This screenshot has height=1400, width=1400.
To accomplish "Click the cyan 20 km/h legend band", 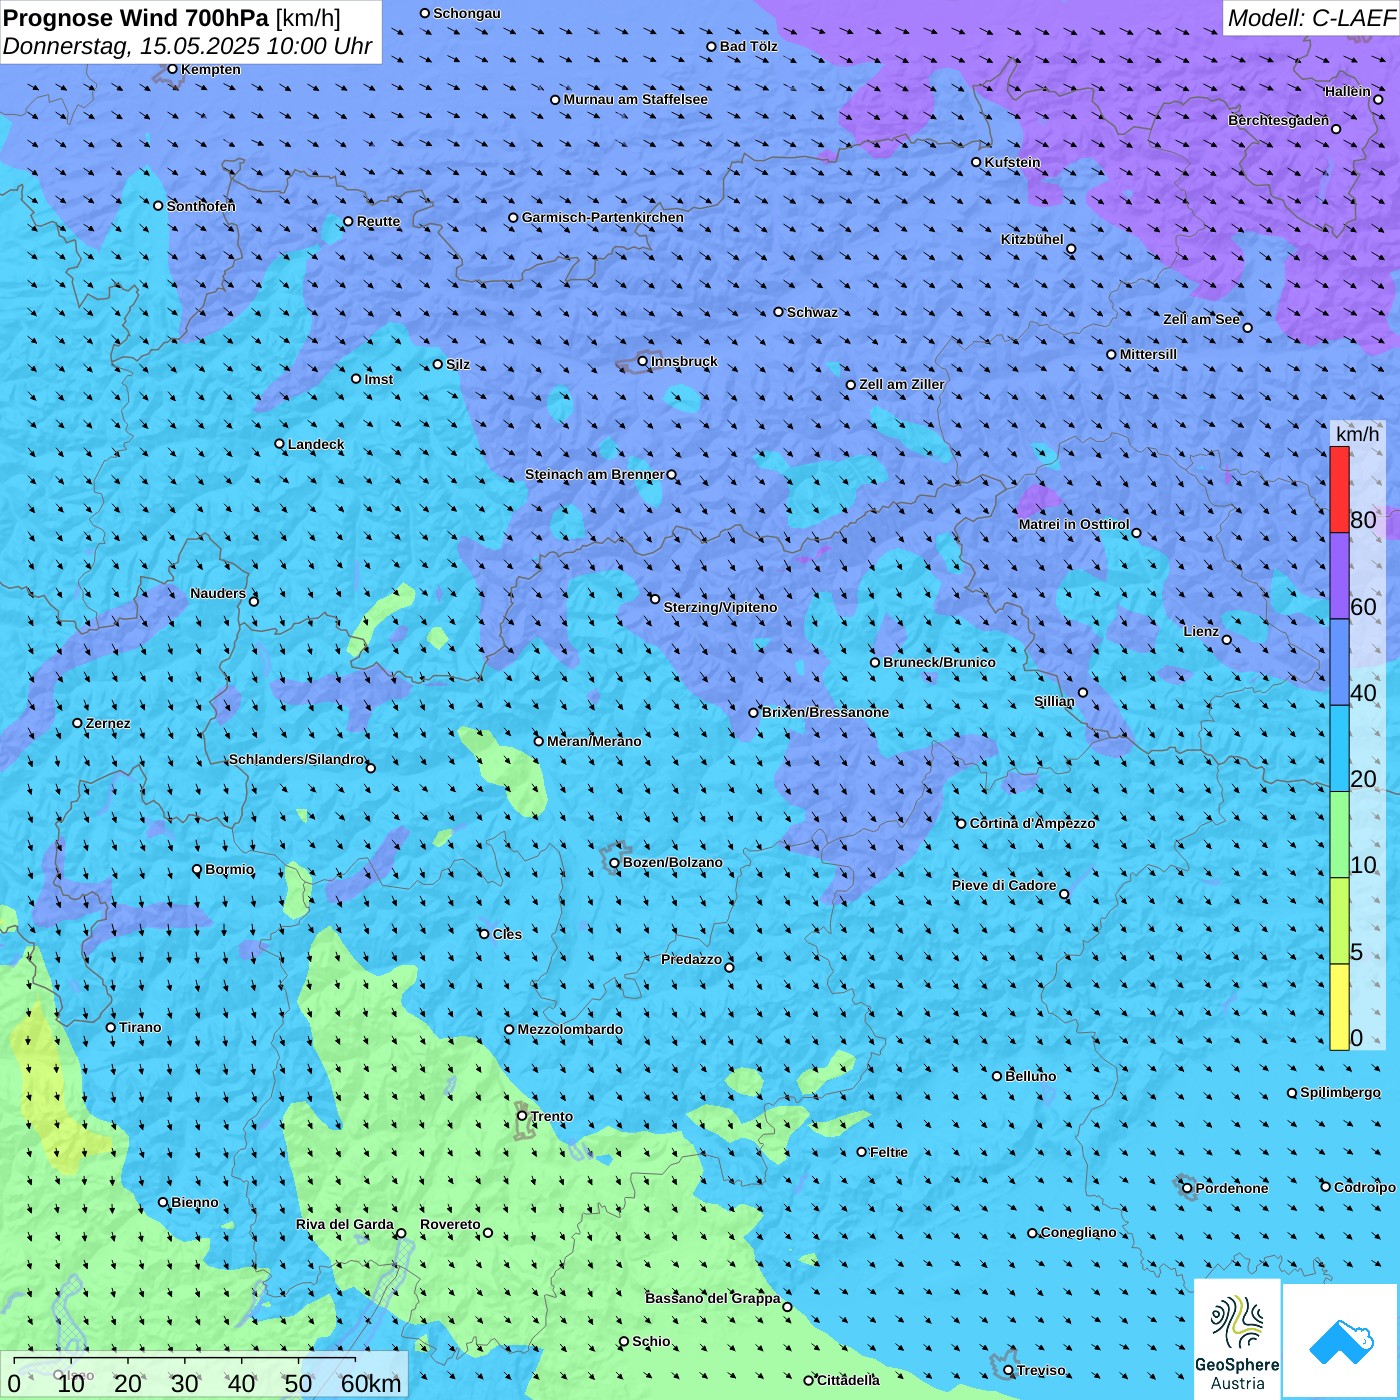I will (x=1339, y=749).
